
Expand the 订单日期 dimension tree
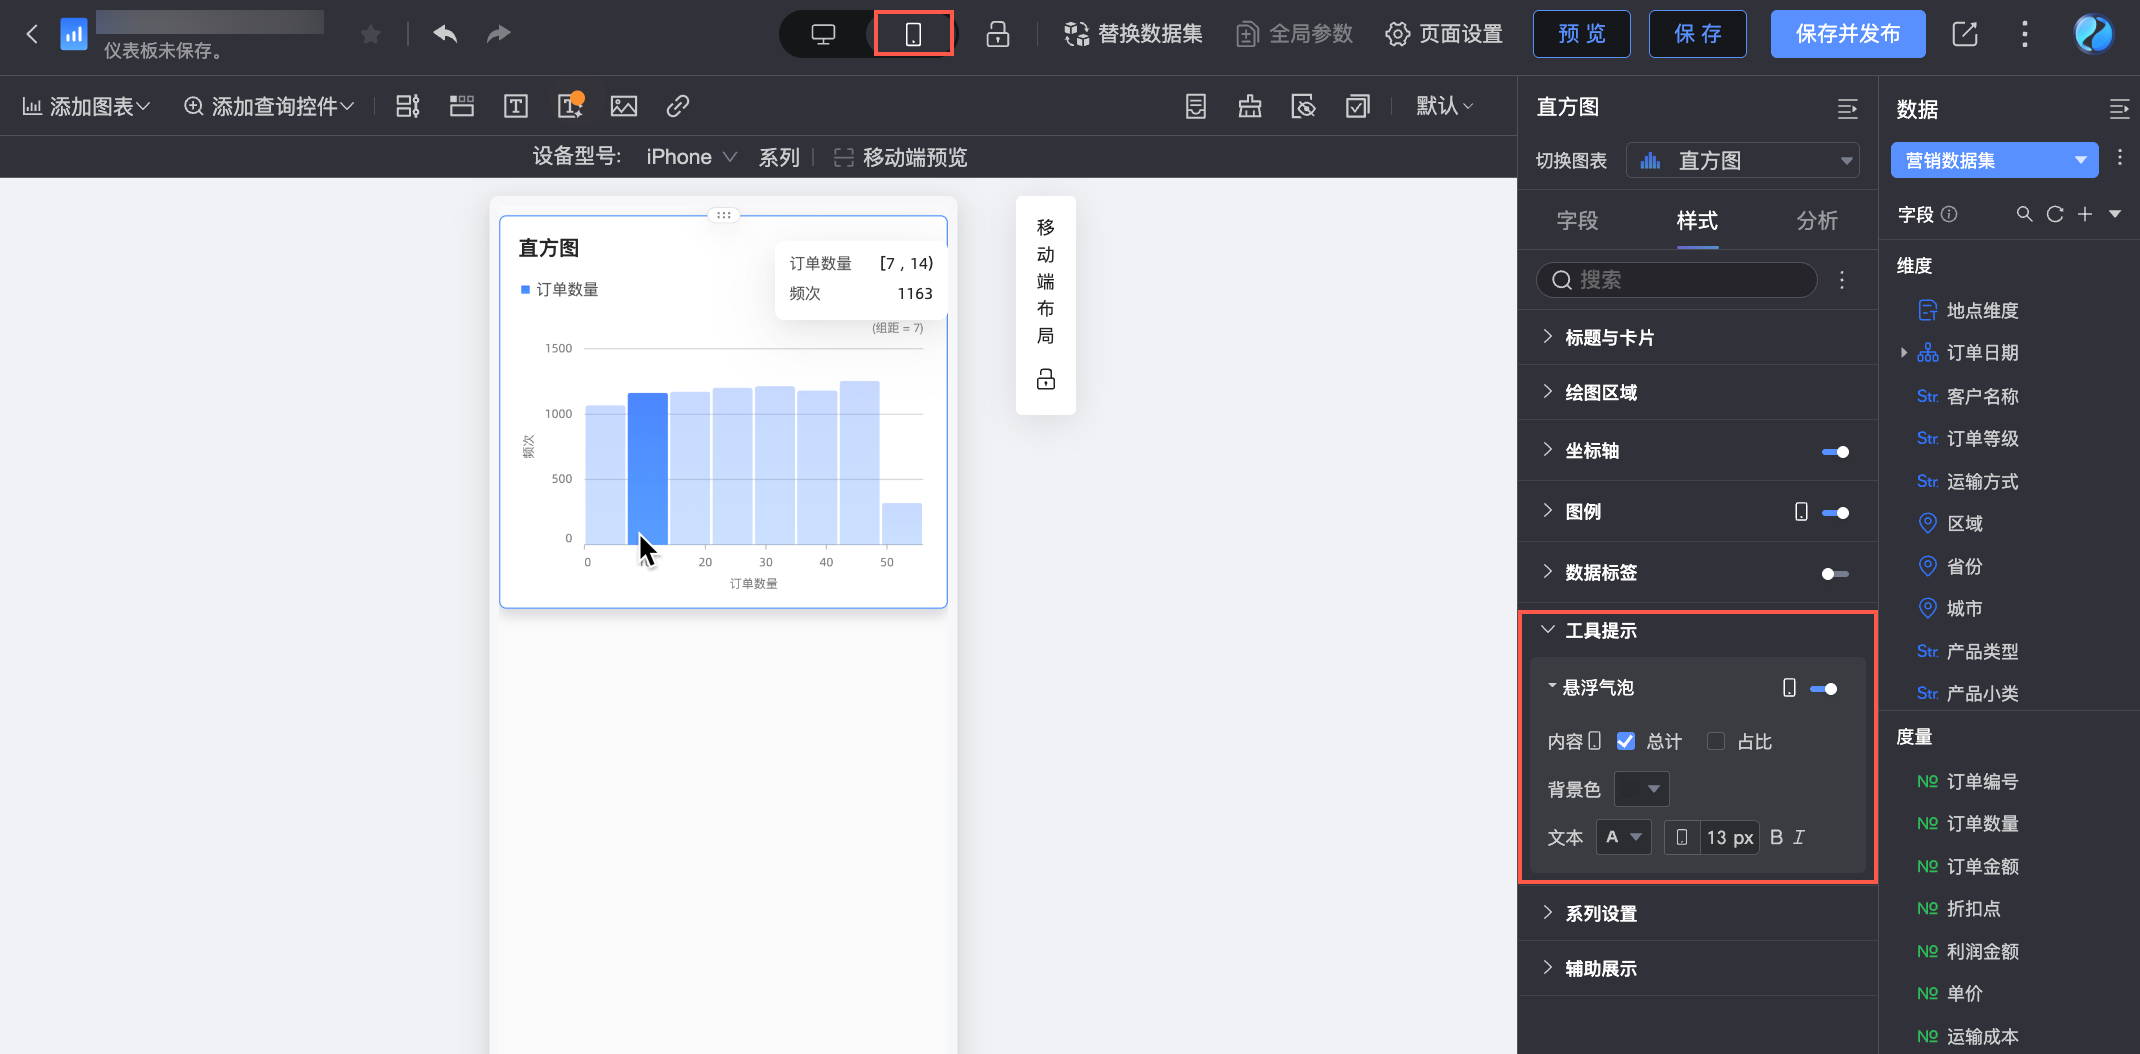tap(1904, 353)
